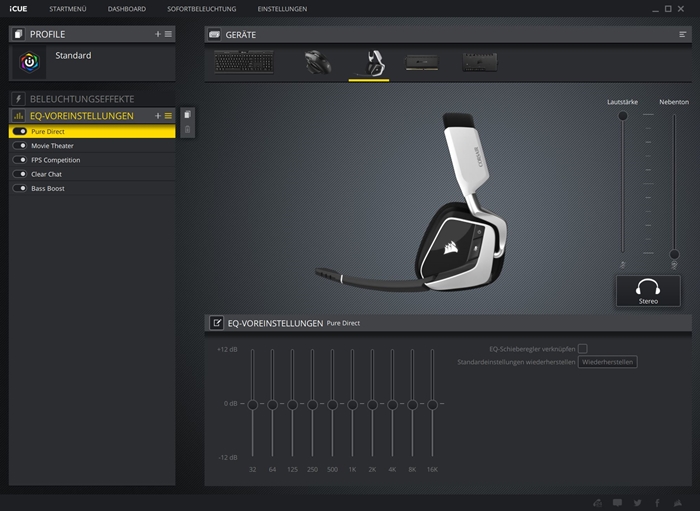The image size is (700, 511).
Task: Open the Twitter link icon
Action: click(x=638, y=503)
